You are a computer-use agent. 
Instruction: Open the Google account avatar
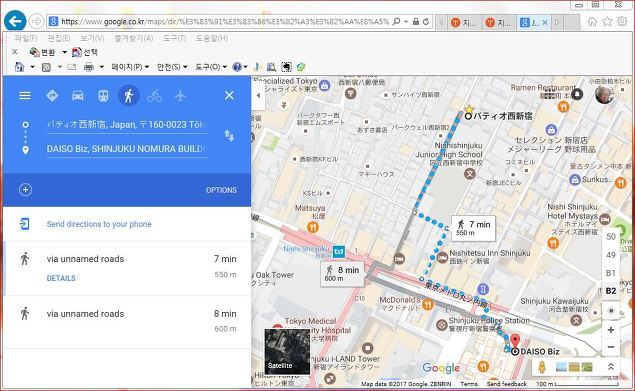coord(604,94)
